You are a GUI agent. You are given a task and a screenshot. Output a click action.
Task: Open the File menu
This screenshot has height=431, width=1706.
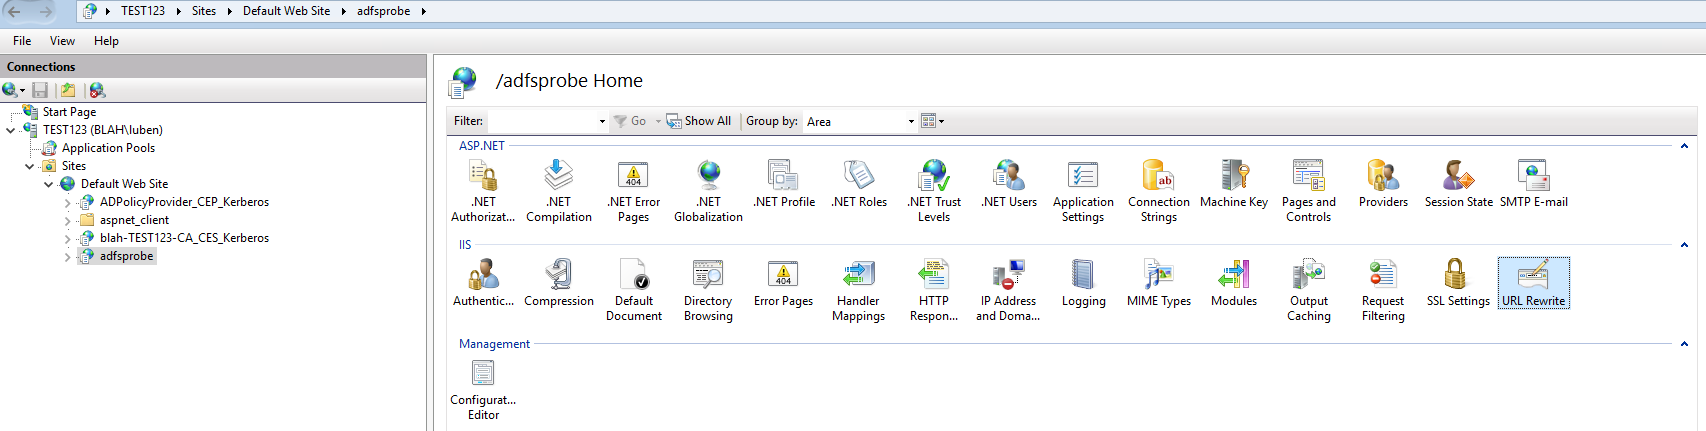22,41
